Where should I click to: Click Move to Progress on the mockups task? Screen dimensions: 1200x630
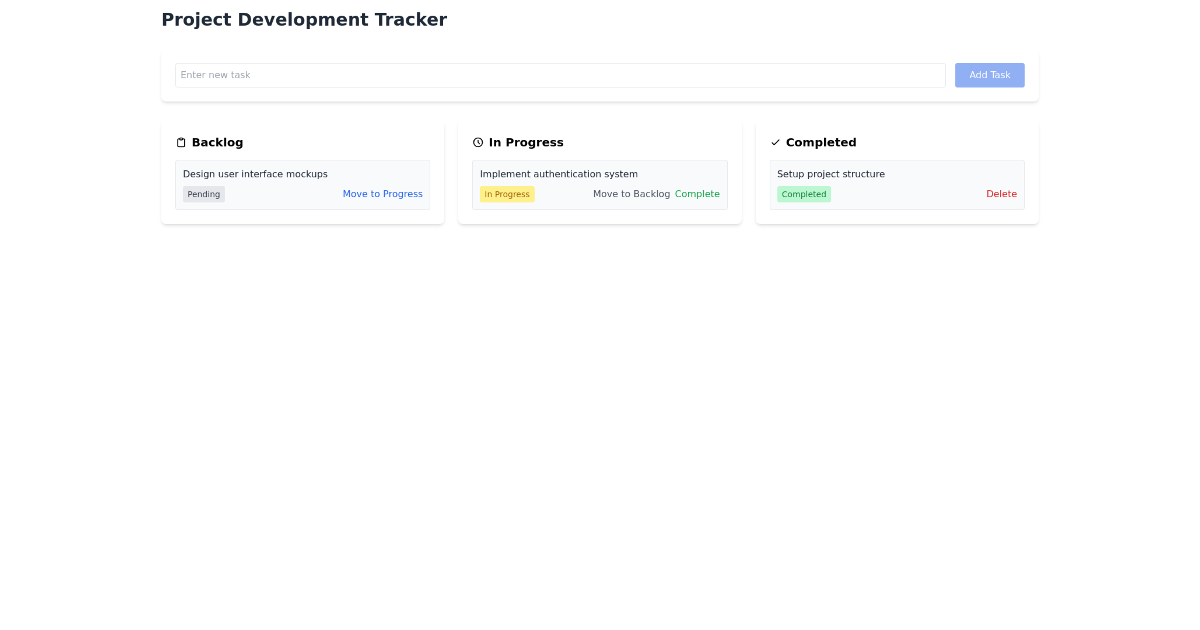tap(383, 193)
